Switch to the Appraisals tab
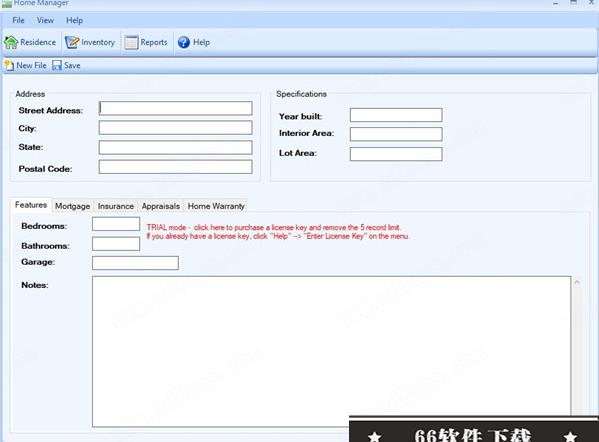The width and height of the screenshot is (599, 442). click(160, 206)
